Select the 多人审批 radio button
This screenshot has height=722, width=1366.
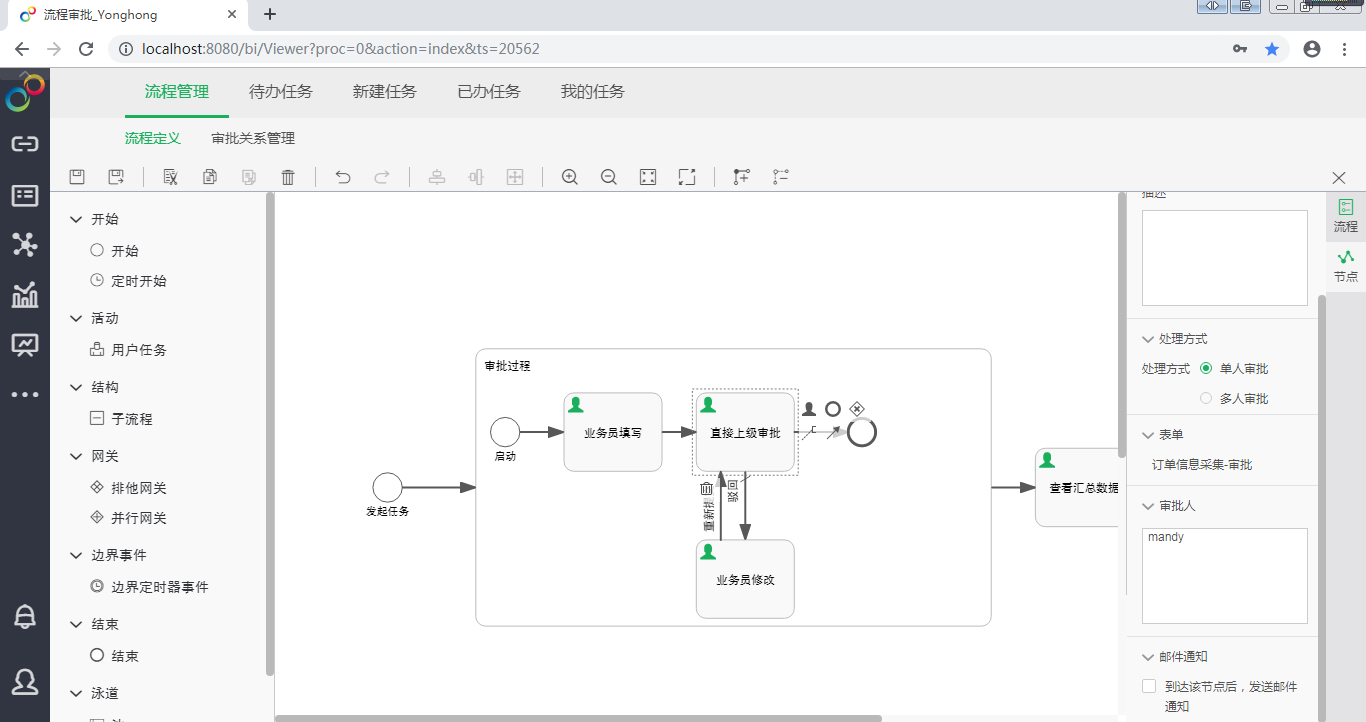[1206, 399]
